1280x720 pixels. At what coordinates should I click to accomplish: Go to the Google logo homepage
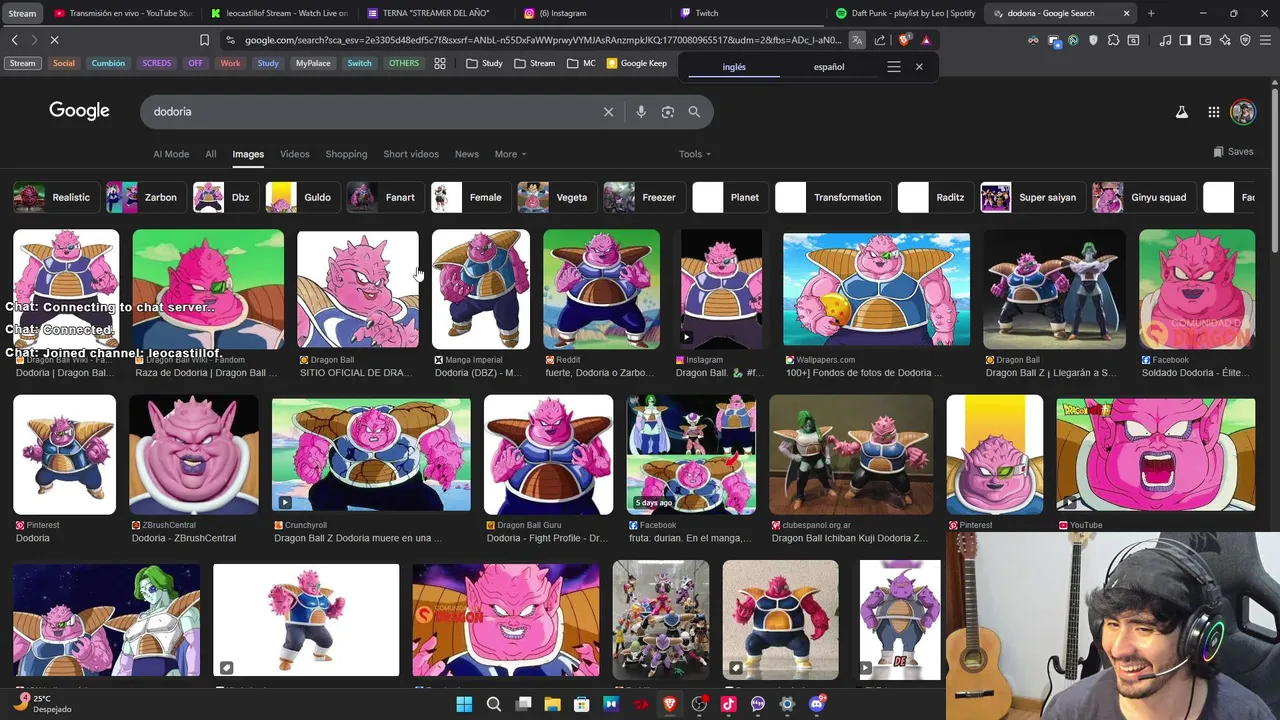click(79, 111)
